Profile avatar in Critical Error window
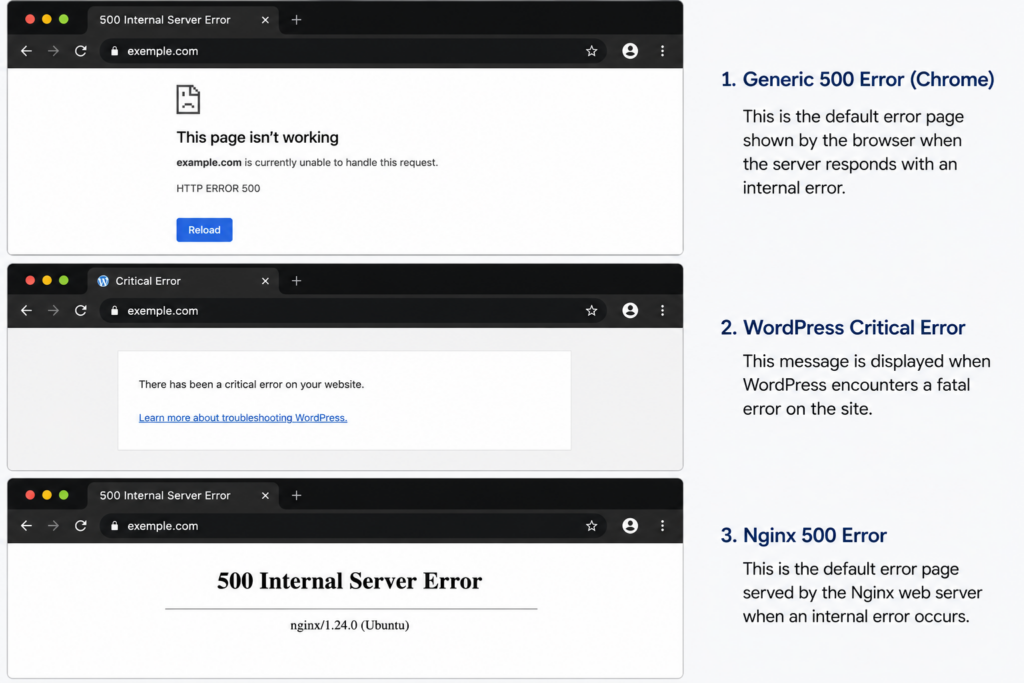 [x=630, y=310]
